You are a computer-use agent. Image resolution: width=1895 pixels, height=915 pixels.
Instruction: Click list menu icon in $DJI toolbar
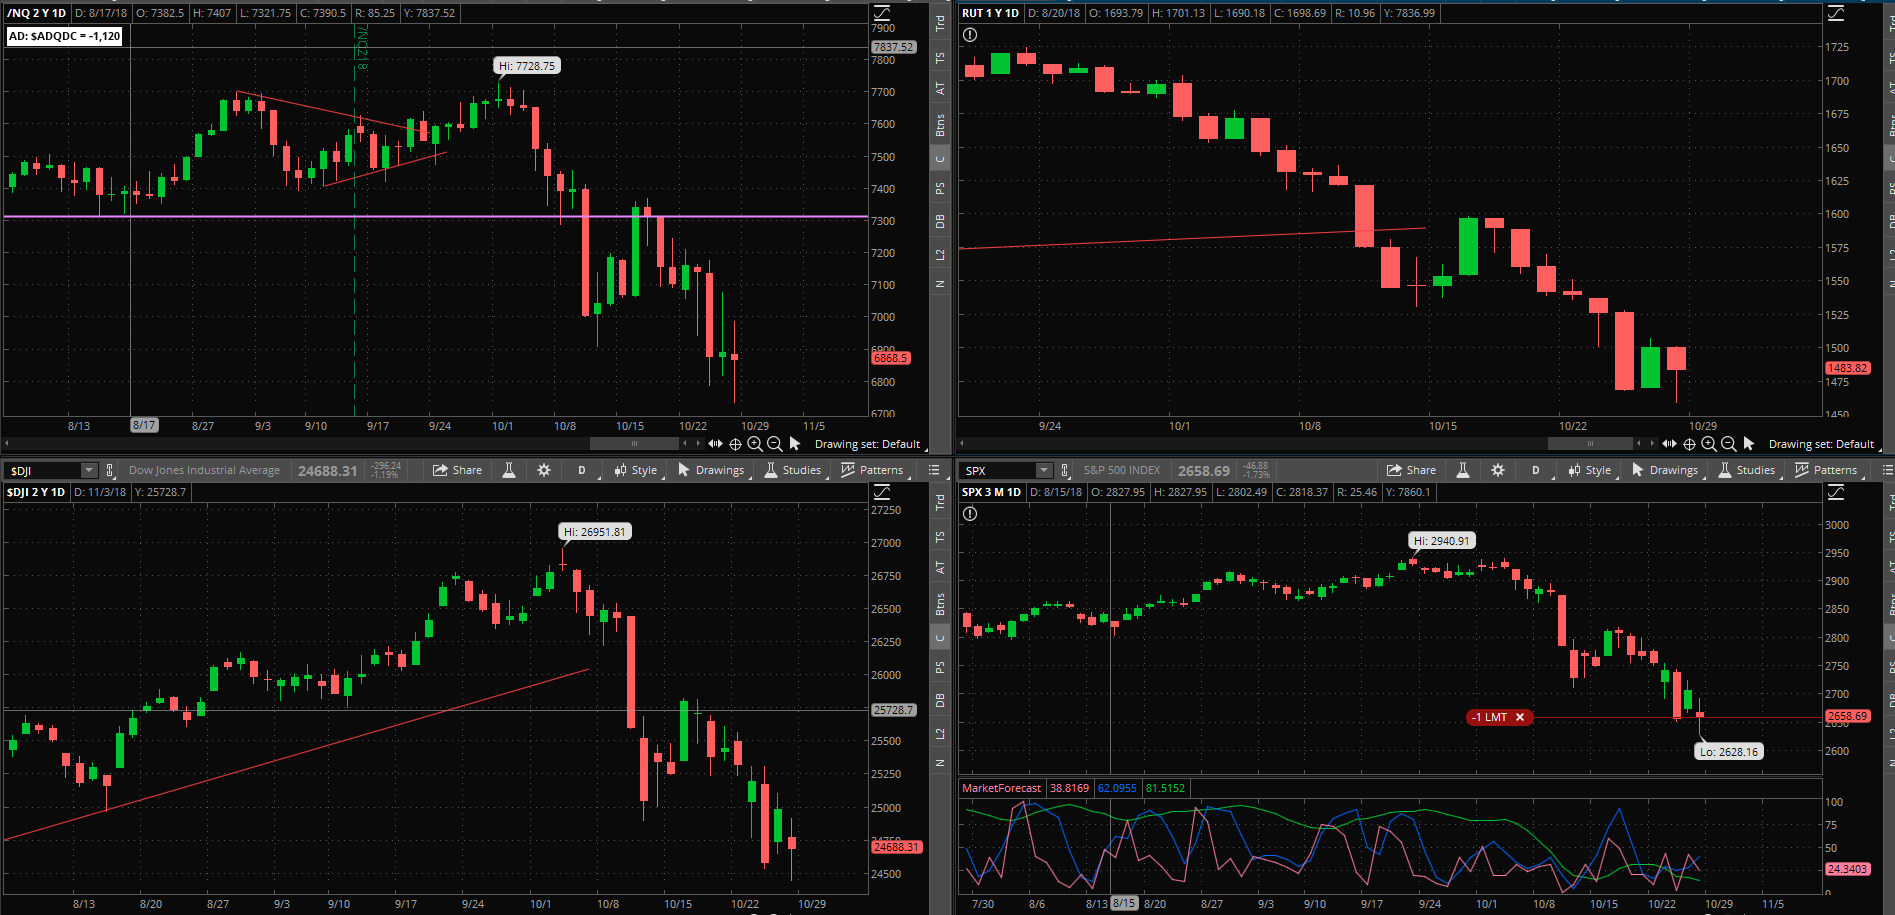click(934, 470)
